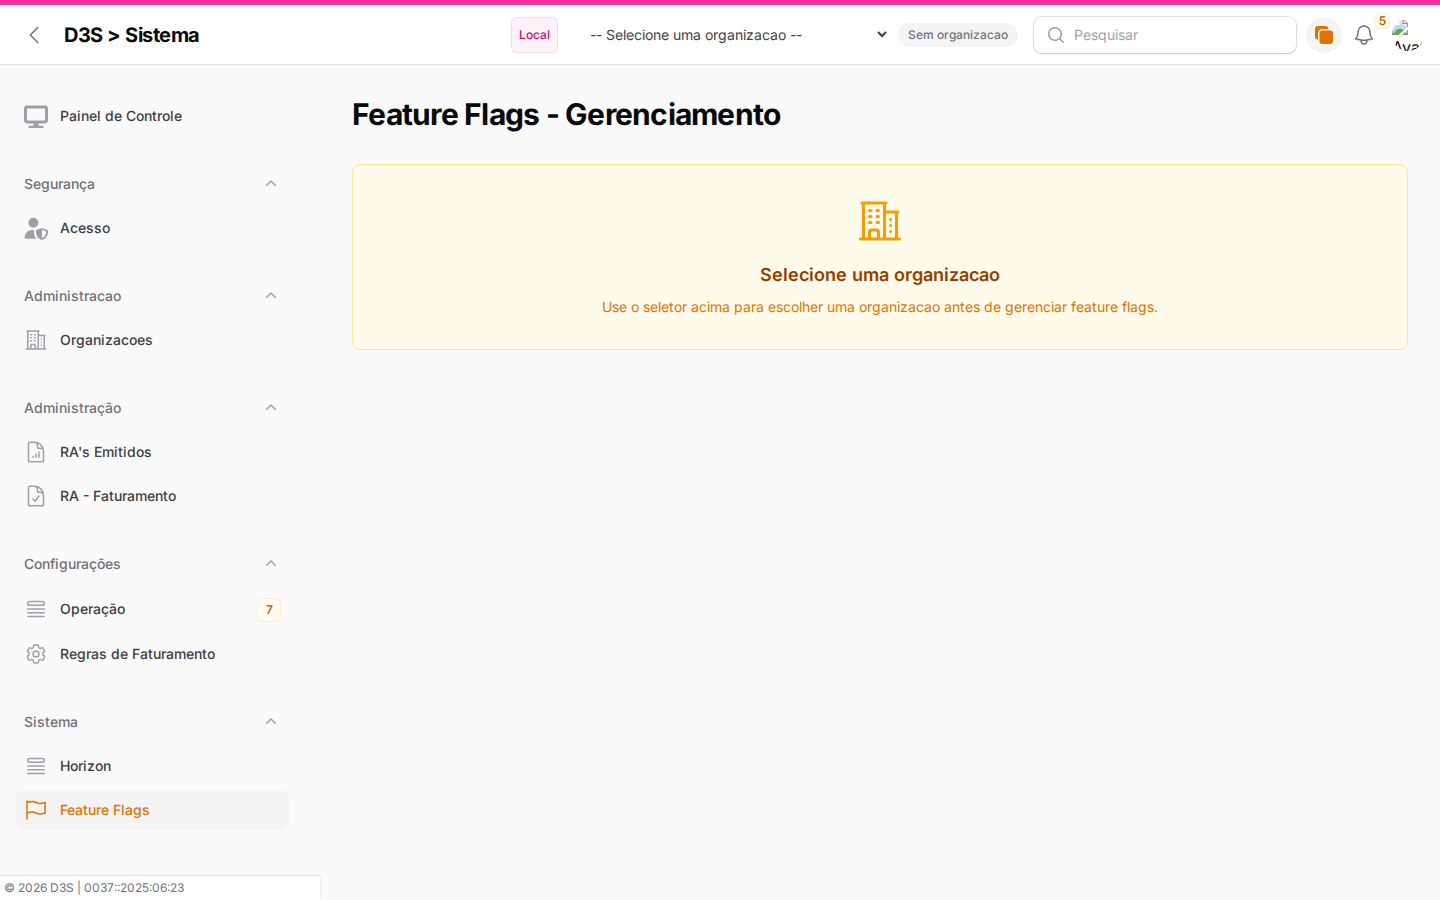Image resolution: width=1440 pixels, height=900 pixels.
Task: Click the D3S > Sistema breadcrumb title
Action: [131, 35]
